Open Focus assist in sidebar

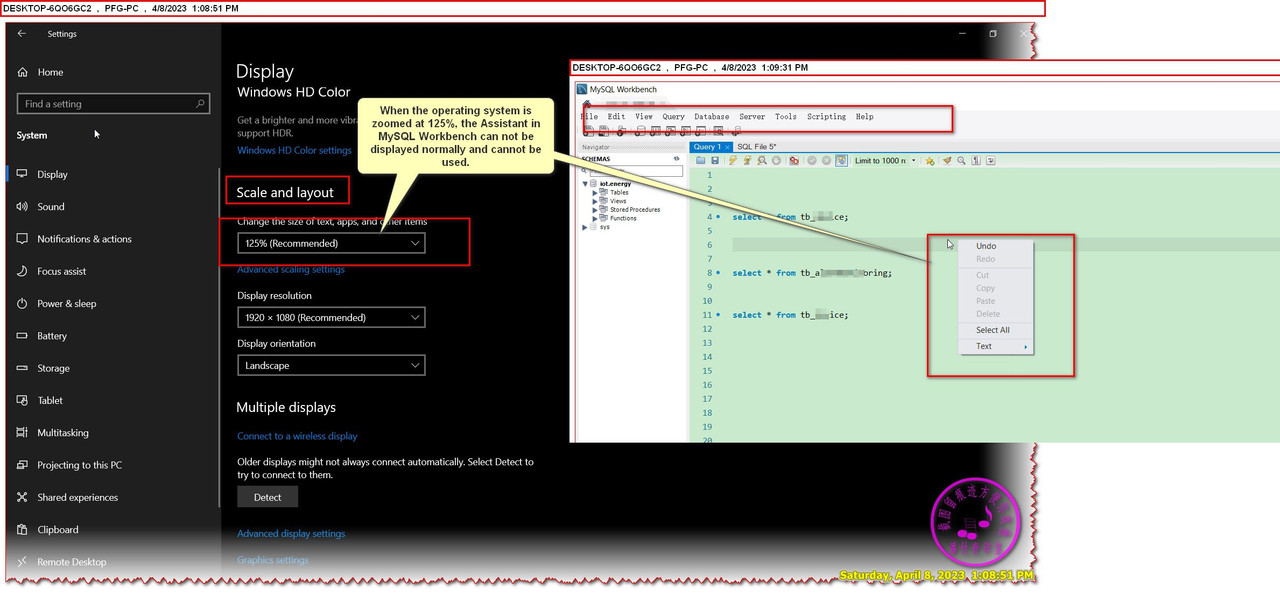[x=62, y=271]
